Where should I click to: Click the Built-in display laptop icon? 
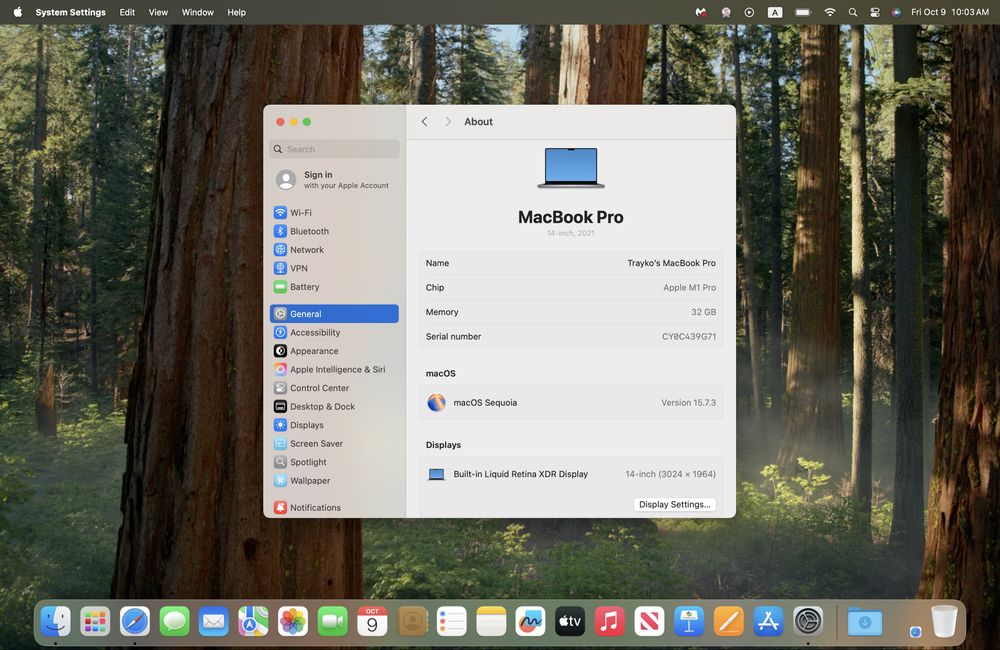pyautogui.click(x=436, y=474)
